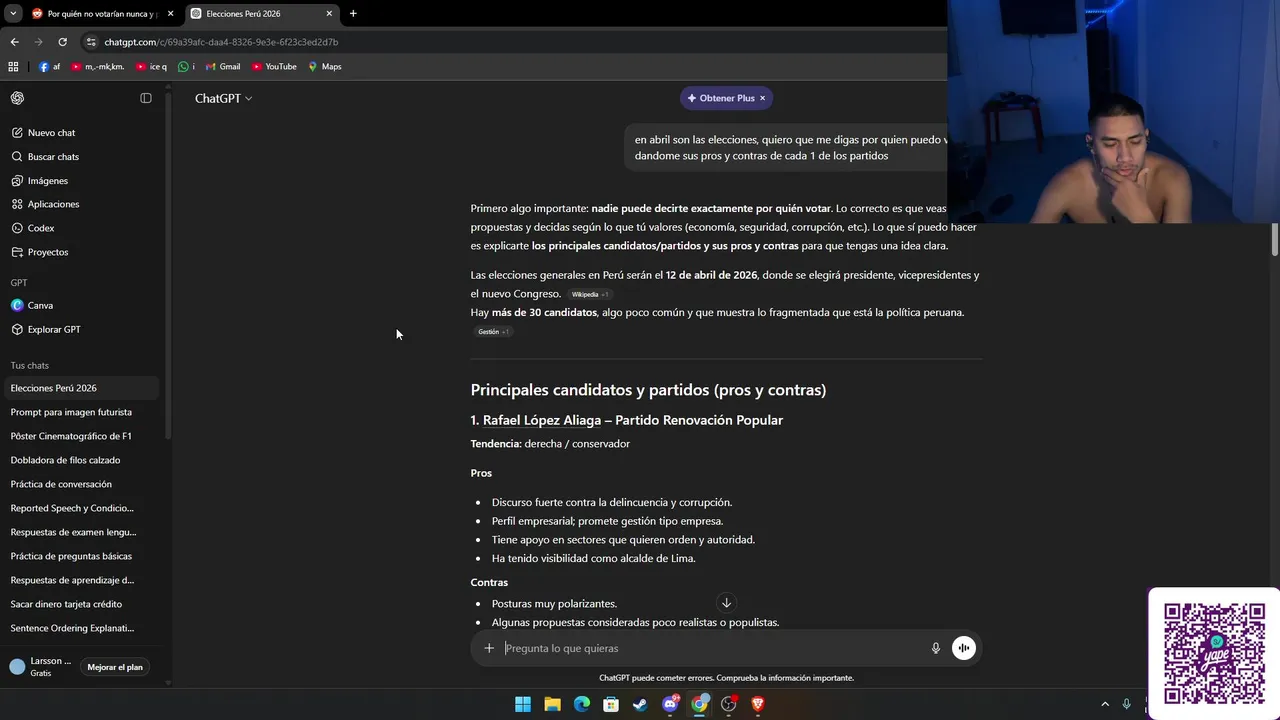
Task: Expand the system tray hidden icons chevron
Action: click(1105, 704)
